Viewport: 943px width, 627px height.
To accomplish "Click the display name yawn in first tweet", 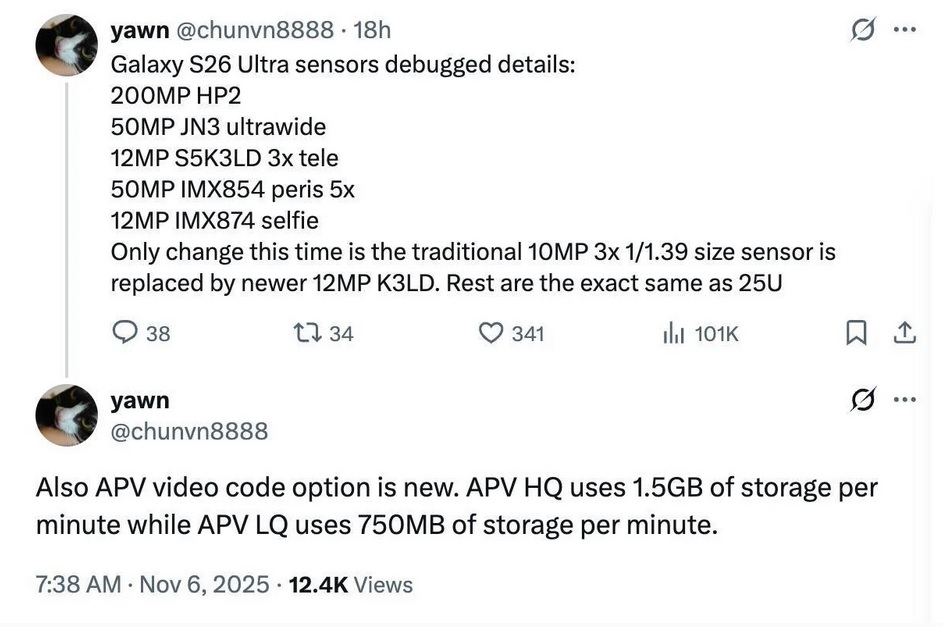I will (x=140, y=30).
